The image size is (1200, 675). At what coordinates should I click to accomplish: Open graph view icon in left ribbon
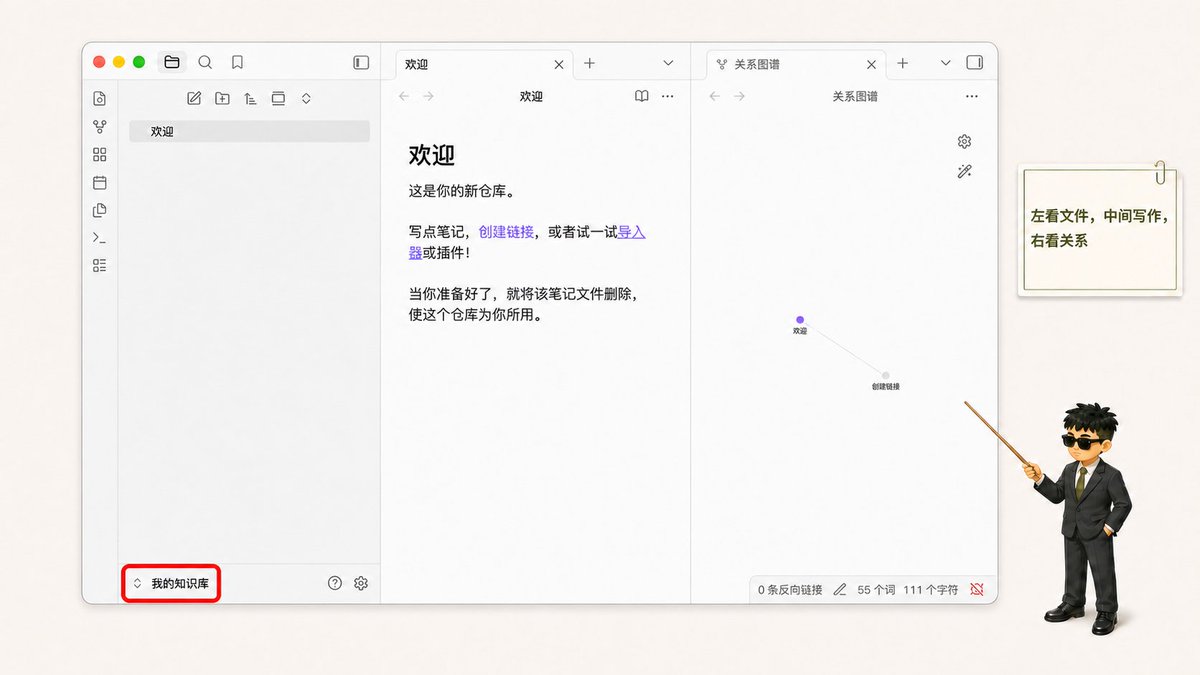99,126
